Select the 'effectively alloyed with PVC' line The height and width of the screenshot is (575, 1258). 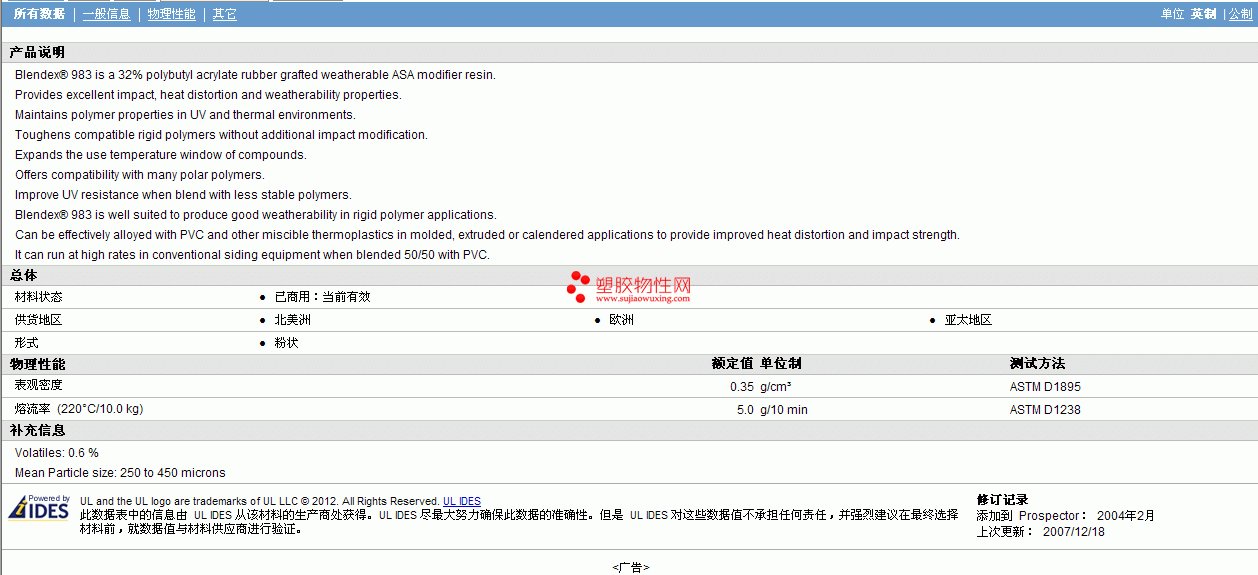click(x=487, y=235)
